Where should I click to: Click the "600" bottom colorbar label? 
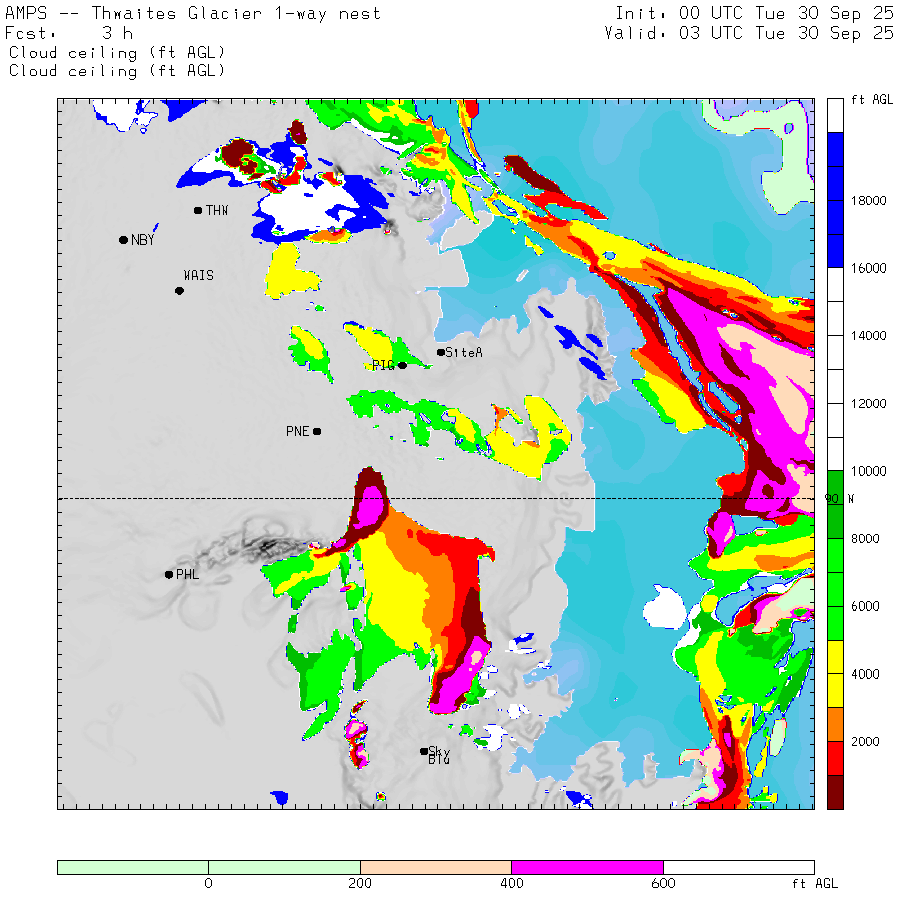[664, 883]
